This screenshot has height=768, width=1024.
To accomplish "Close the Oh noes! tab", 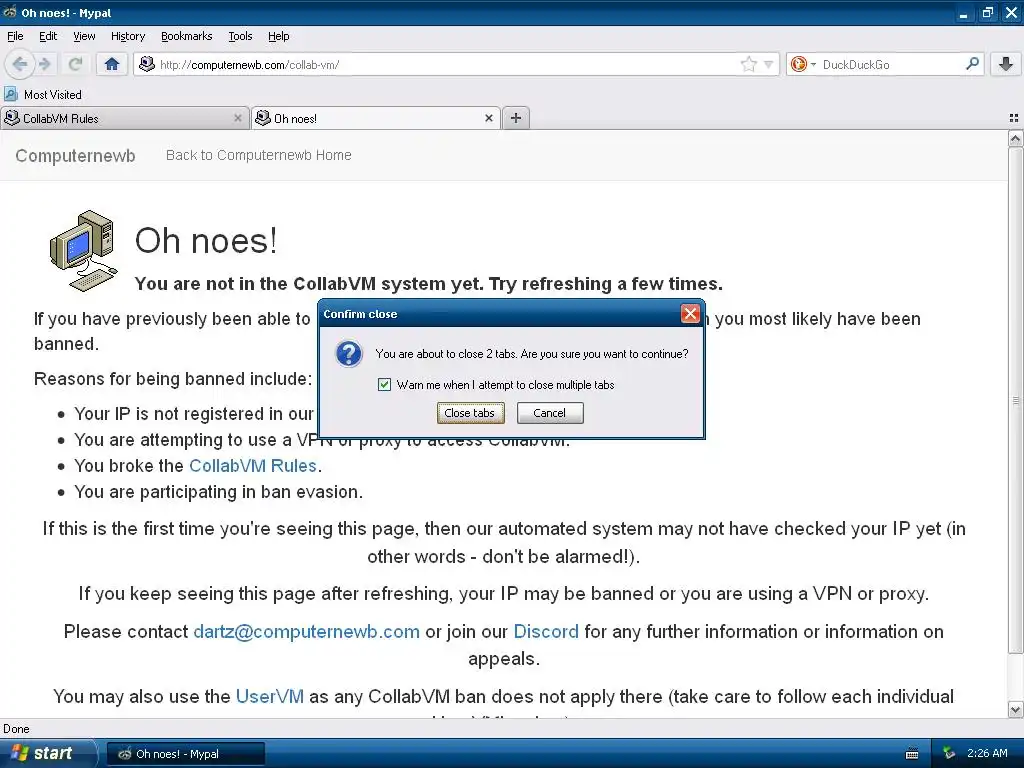I will (488, 118).
